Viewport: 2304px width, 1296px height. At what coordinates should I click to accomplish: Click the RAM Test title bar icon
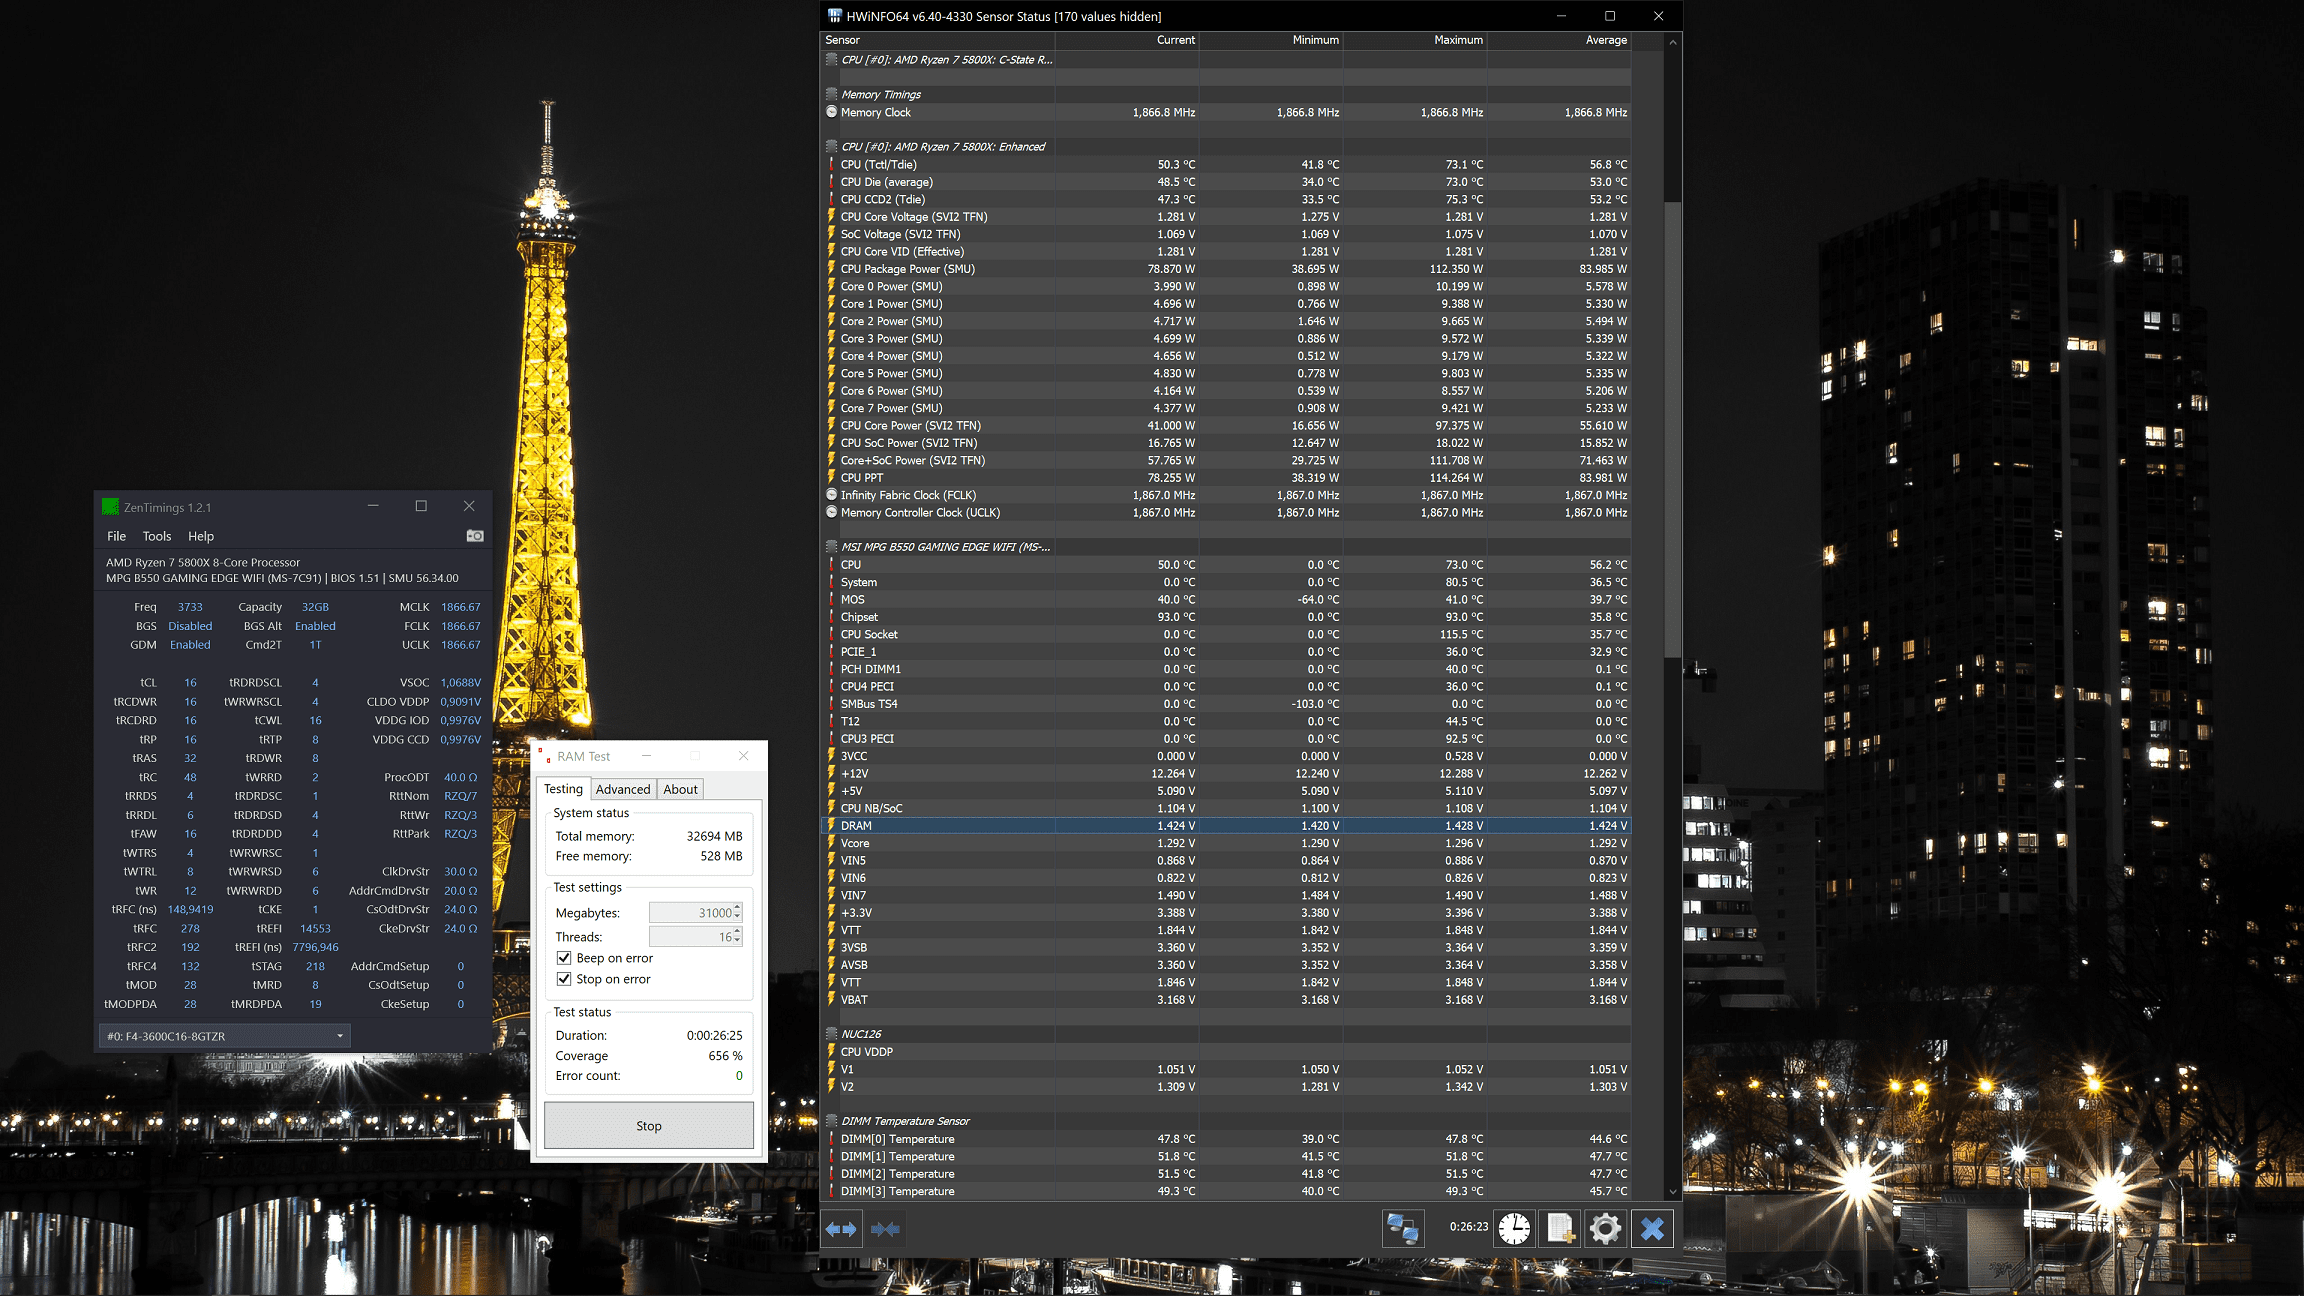click(x=545, y=756)
